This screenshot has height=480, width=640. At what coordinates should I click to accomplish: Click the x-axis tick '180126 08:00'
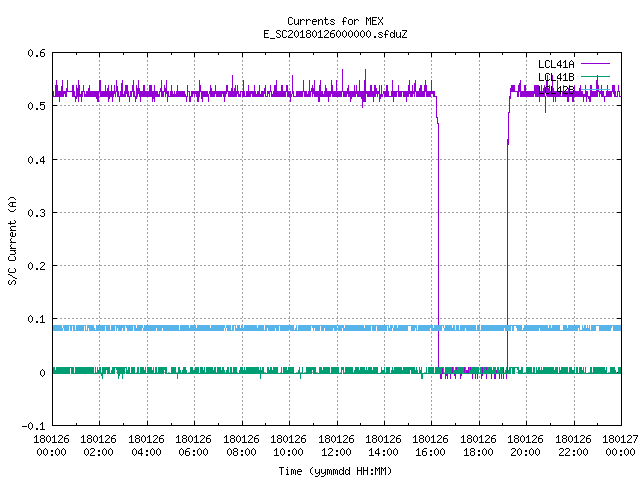[x=241, y=446]
